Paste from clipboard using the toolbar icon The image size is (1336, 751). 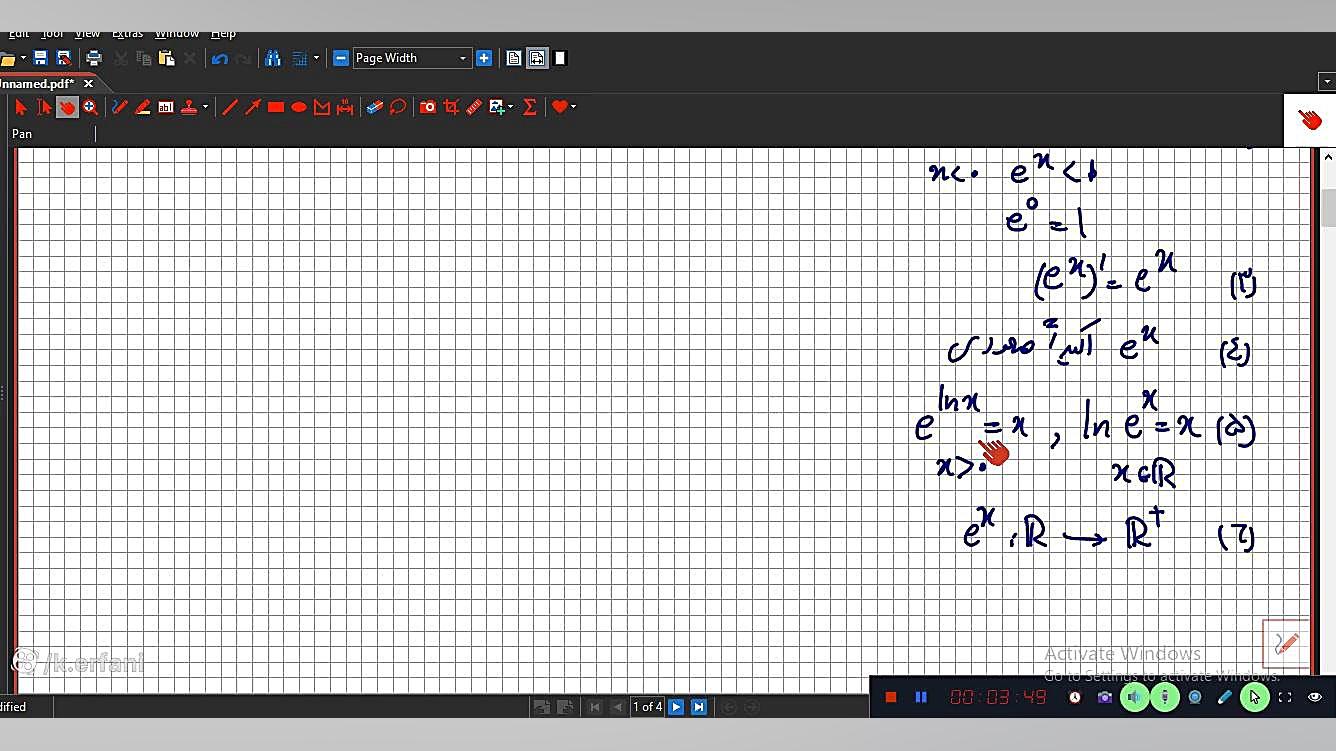point(166,58)
